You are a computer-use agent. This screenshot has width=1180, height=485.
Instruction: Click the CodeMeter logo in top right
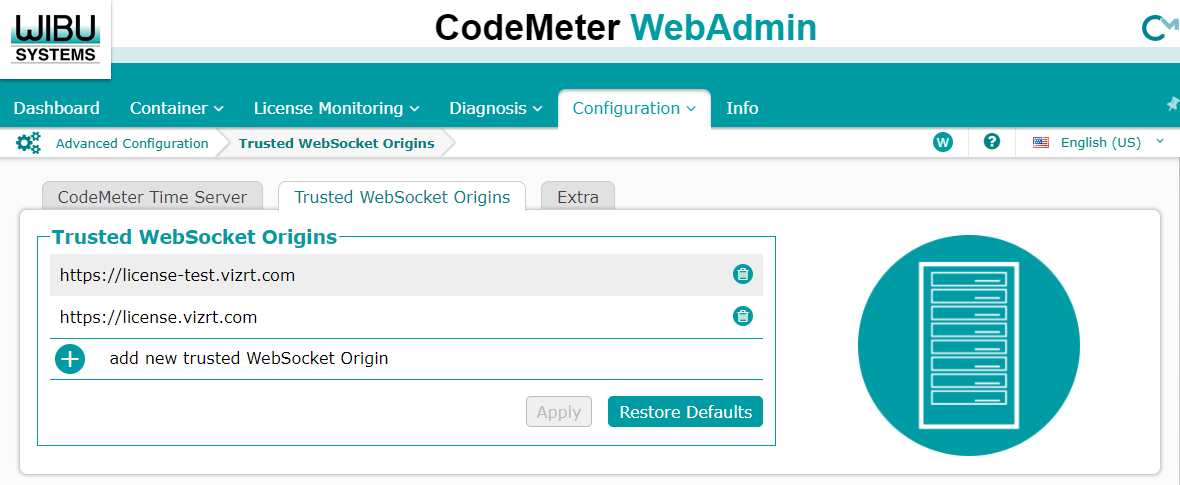(x=1159, y=29)
